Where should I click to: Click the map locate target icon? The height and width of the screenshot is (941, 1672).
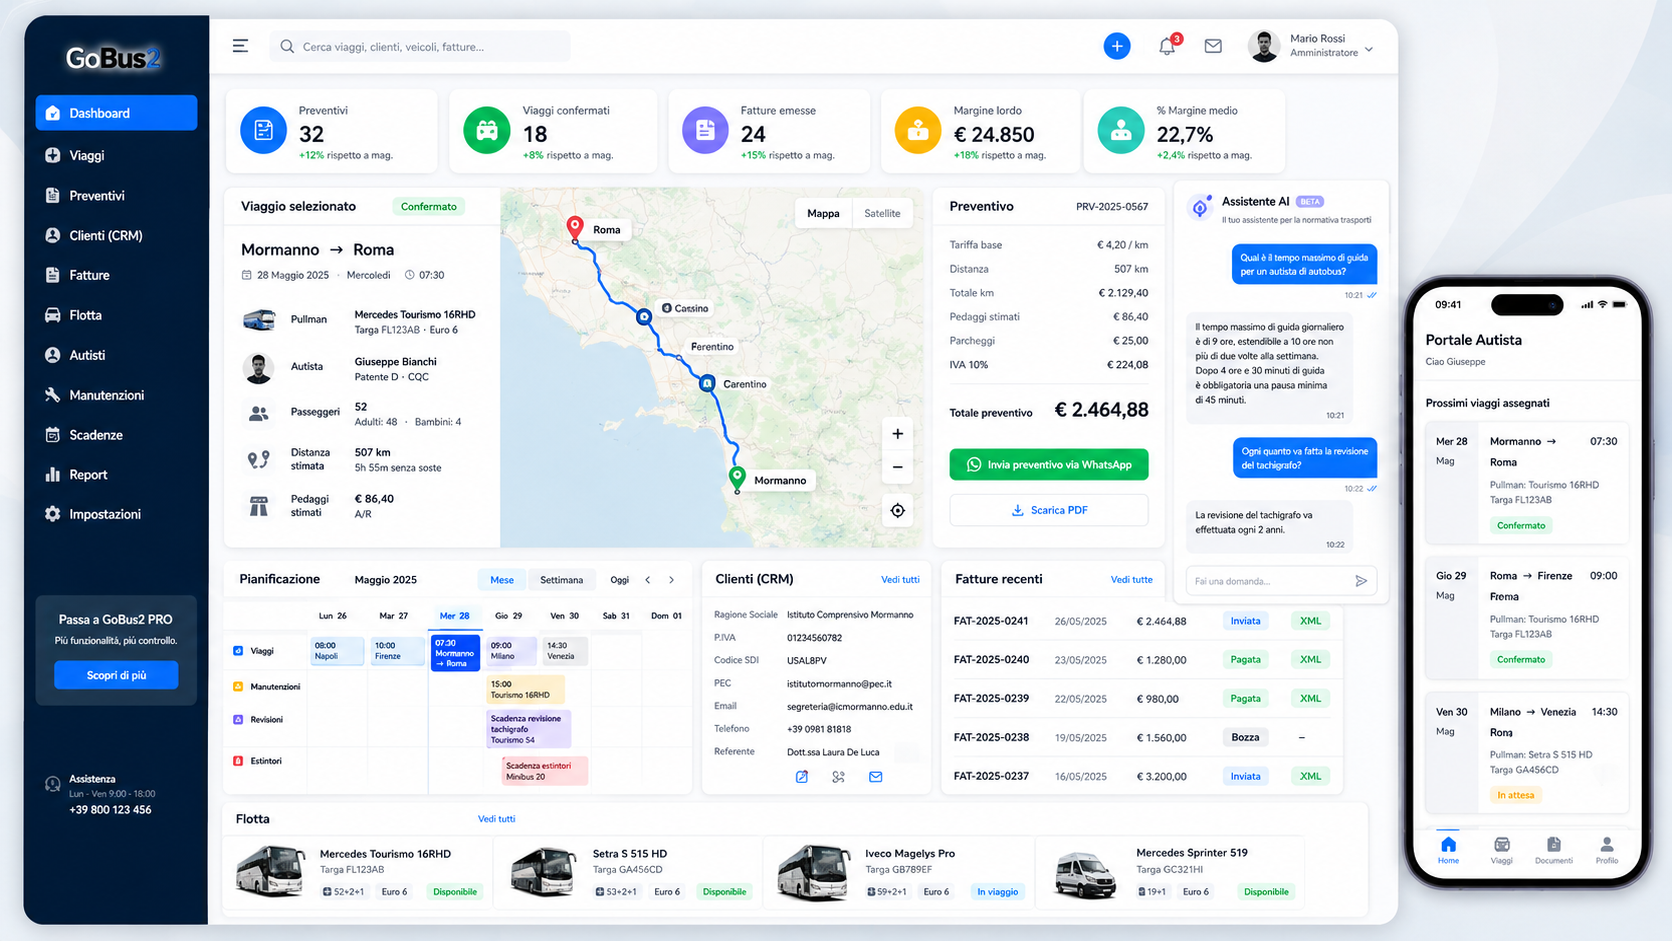click(897, 511)
